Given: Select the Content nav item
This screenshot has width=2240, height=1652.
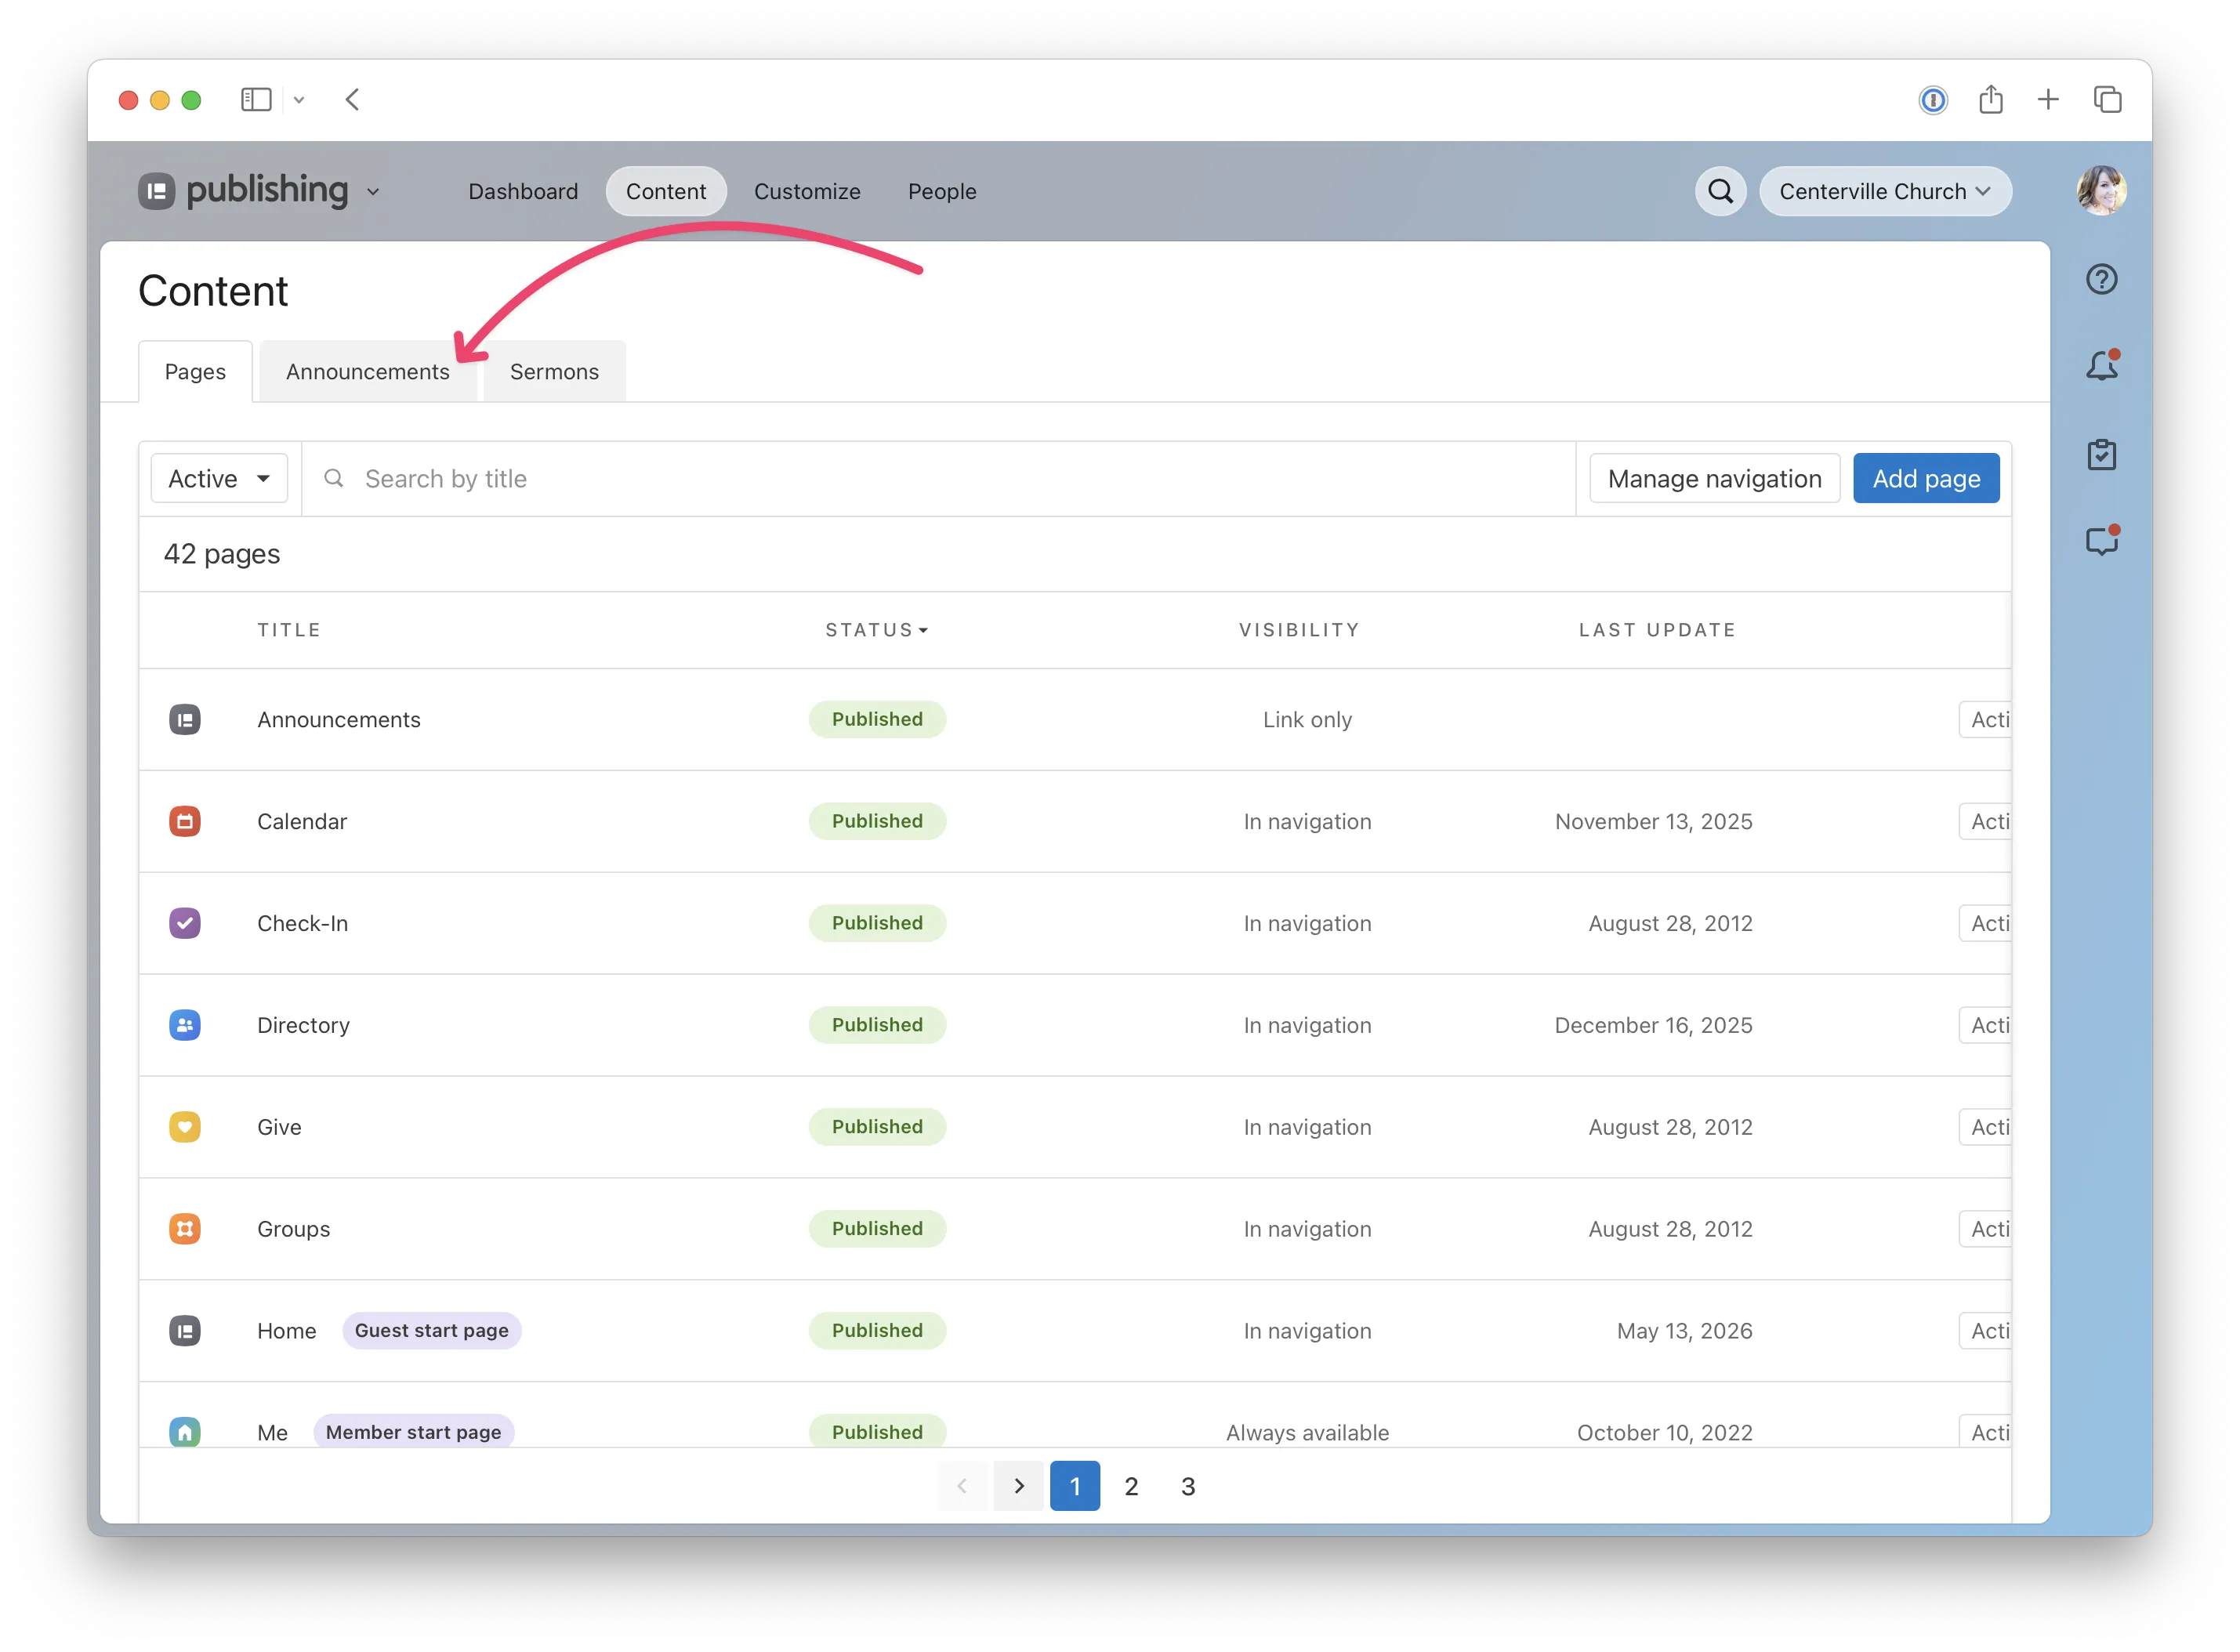Looking at the screenshot, I should coord(666,191).
